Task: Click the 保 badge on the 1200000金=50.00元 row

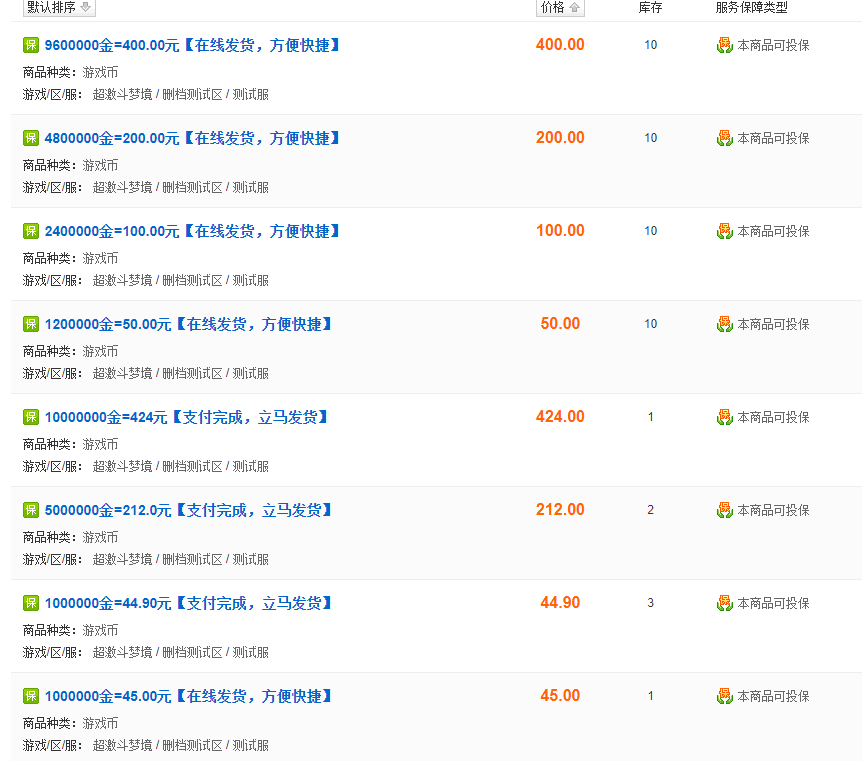Action: tap(31, 323)
